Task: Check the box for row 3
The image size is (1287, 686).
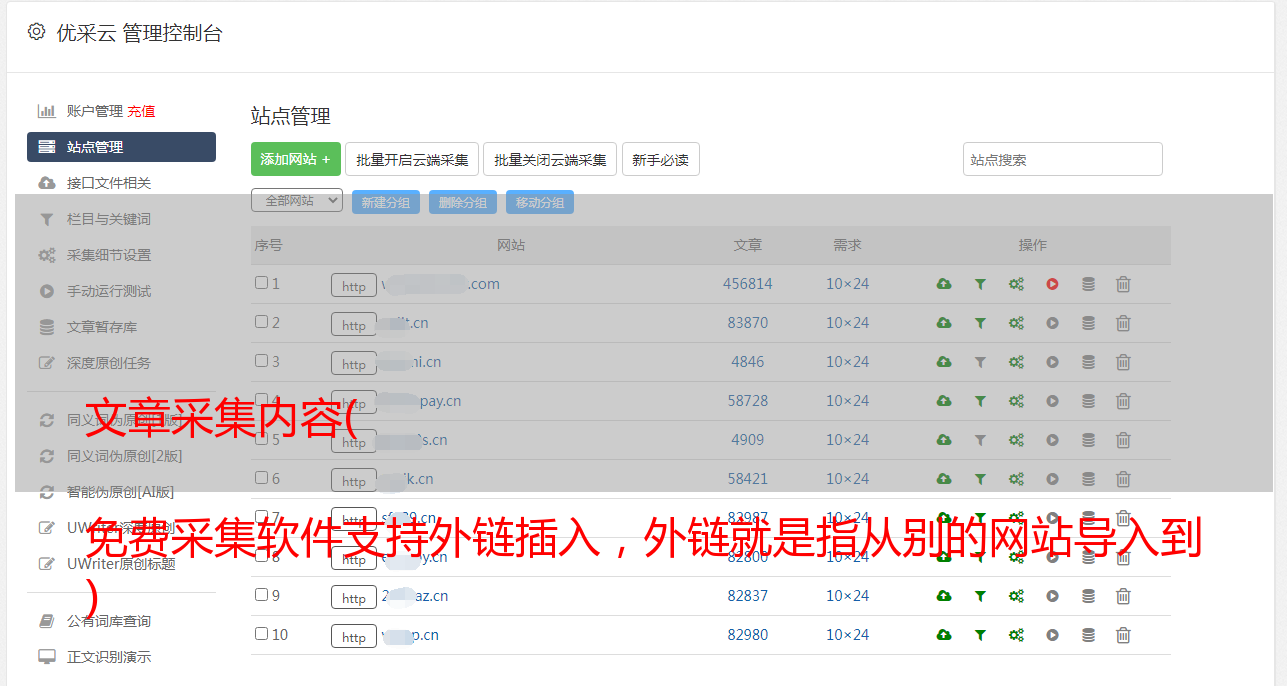Action: (x=261, y=361)
